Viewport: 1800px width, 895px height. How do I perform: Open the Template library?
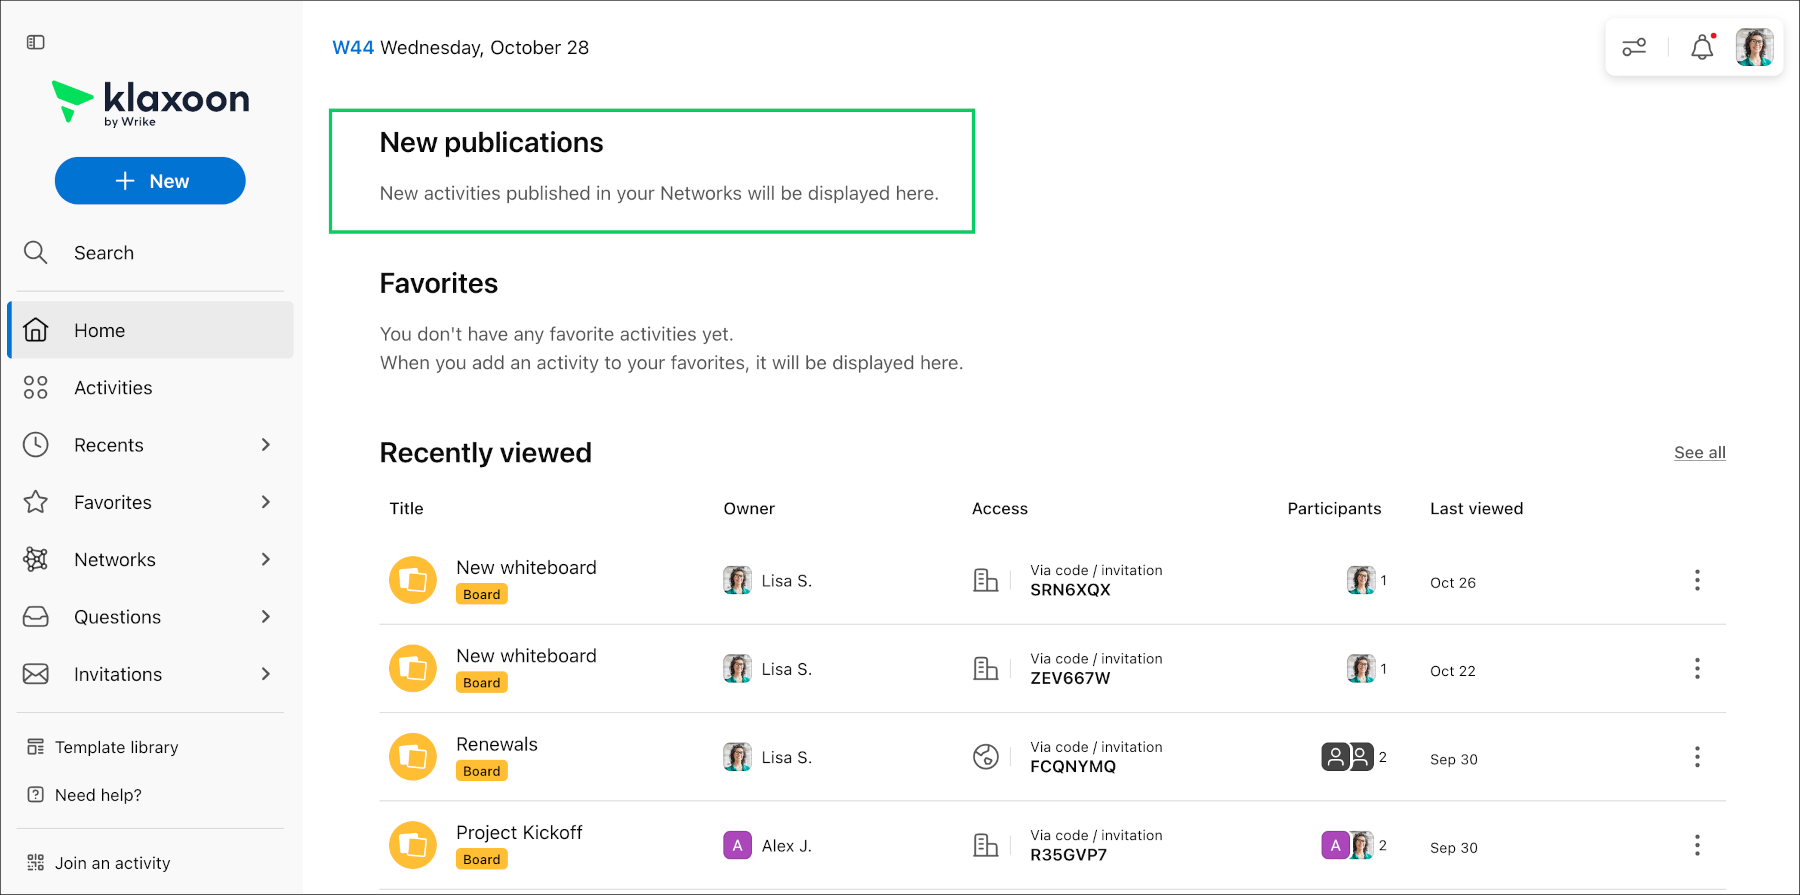point(103,747)
